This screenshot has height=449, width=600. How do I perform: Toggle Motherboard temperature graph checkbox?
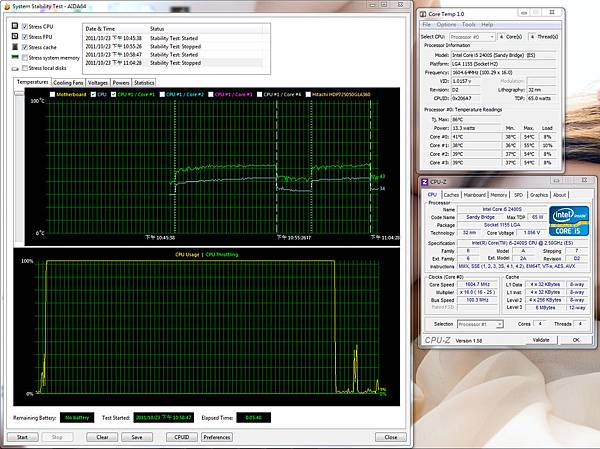pos(52,94)
